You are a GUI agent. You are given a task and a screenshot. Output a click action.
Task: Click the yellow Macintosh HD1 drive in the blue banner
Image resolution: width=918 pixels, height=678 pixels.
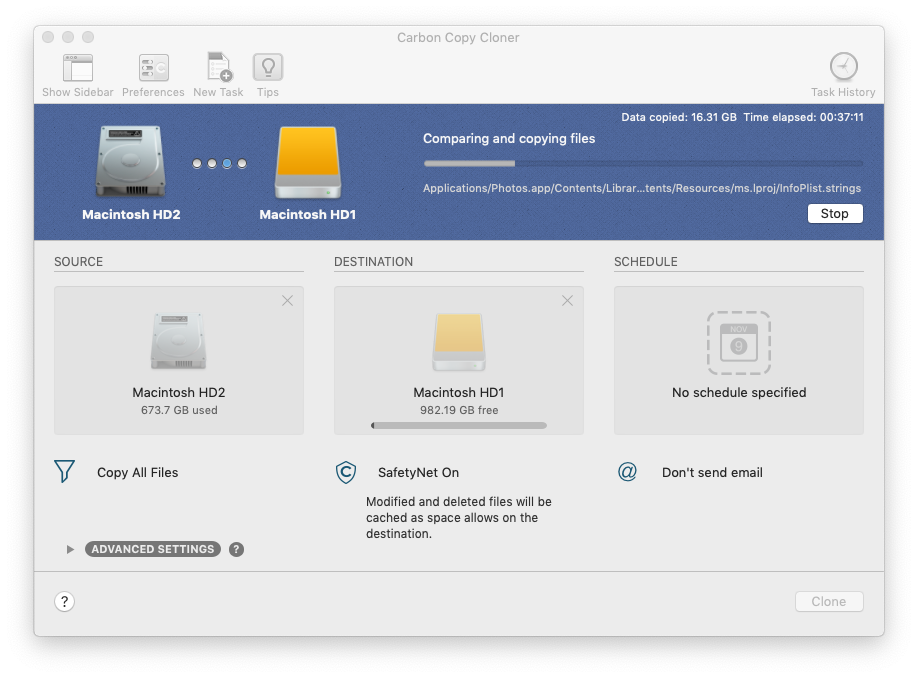(308, 163)
